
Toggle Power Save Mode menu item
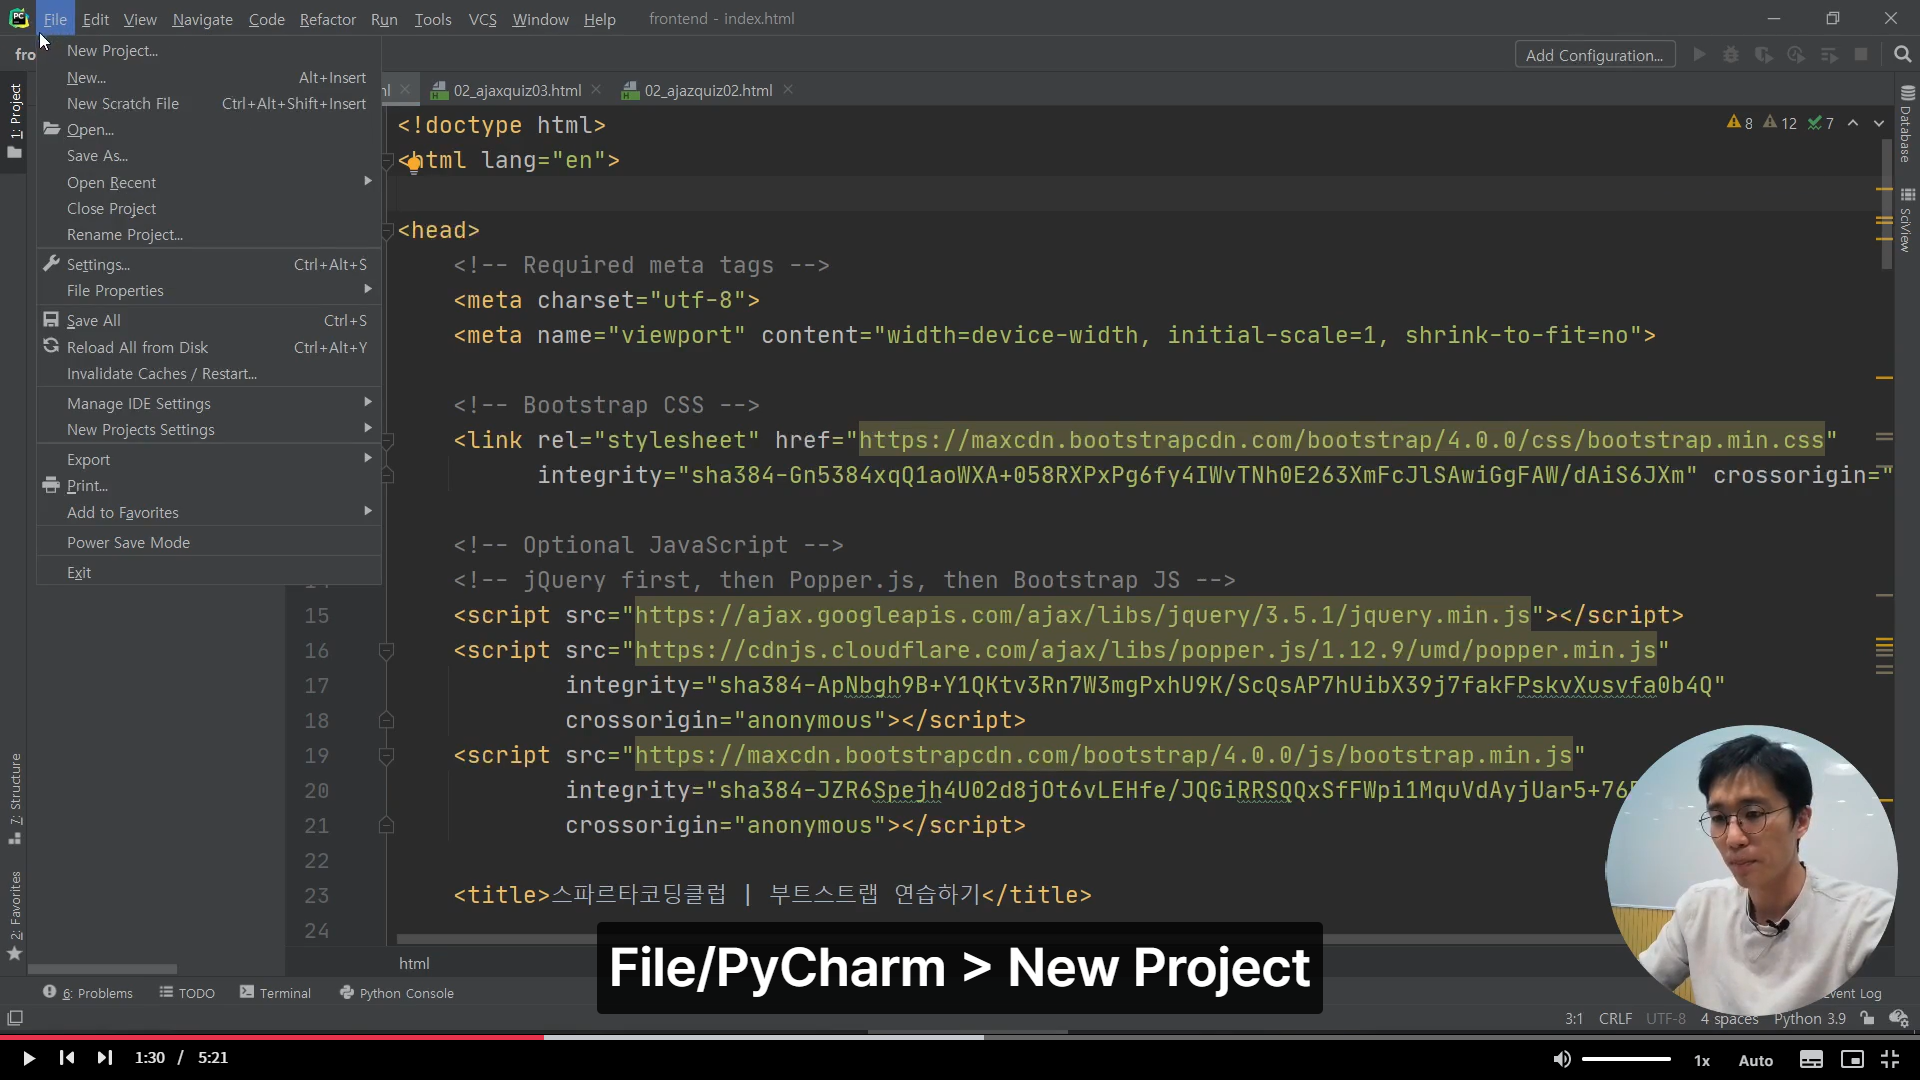(209, 542)
